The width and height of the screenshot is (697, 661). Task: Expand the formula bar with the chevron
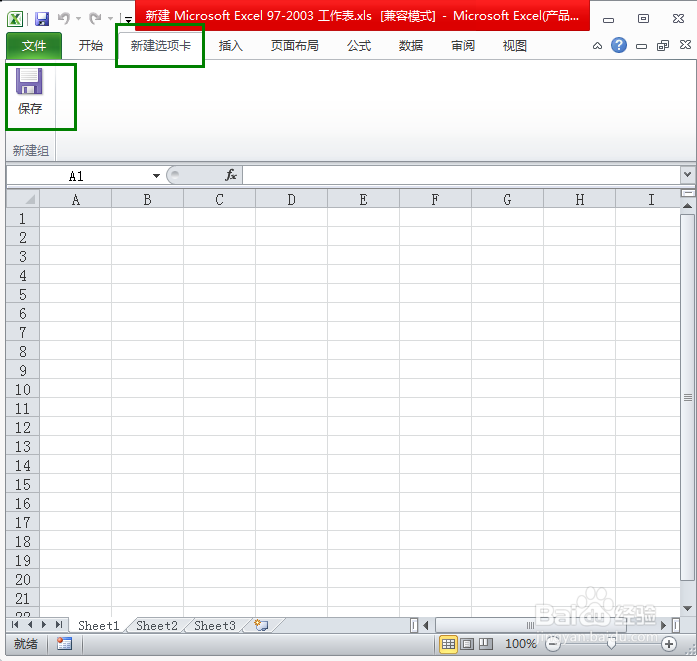tap(687, 175)
